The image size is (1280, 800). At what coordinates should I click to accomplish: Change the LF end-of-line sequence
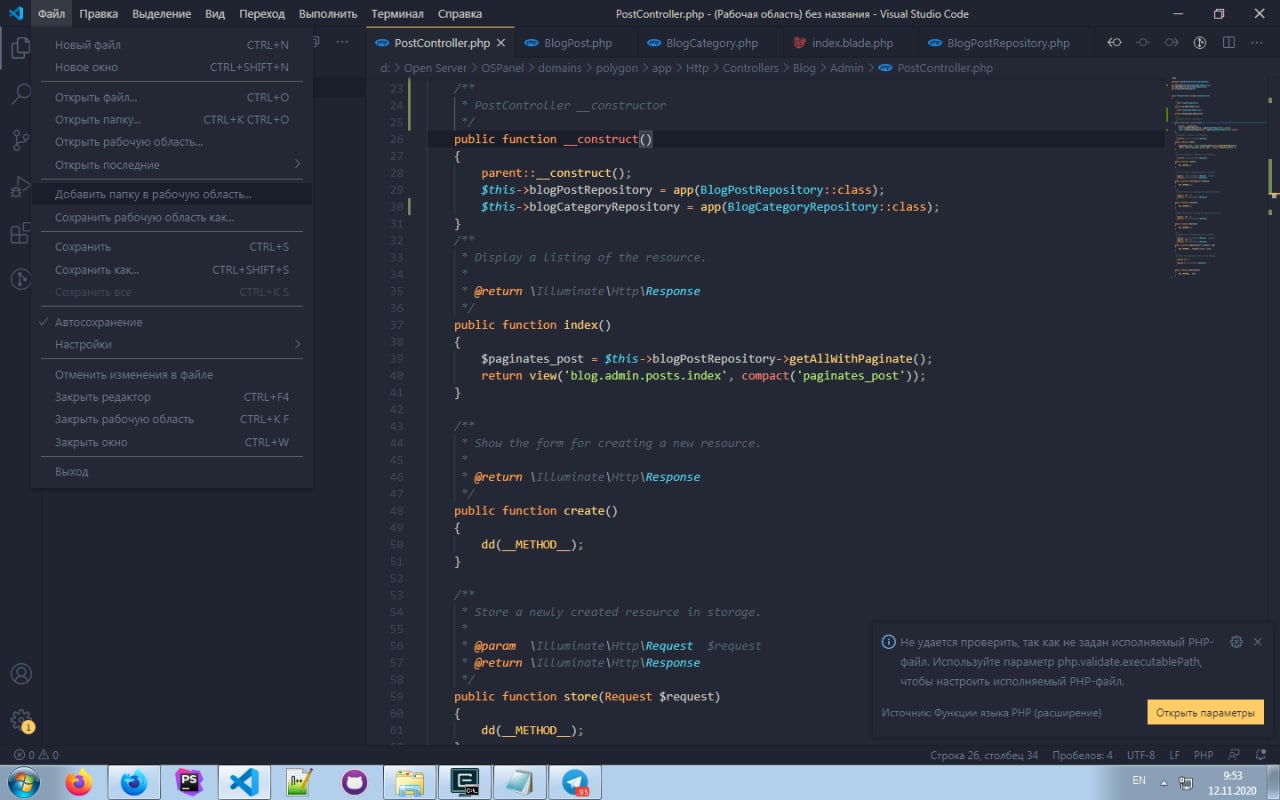pos(1175,755)
